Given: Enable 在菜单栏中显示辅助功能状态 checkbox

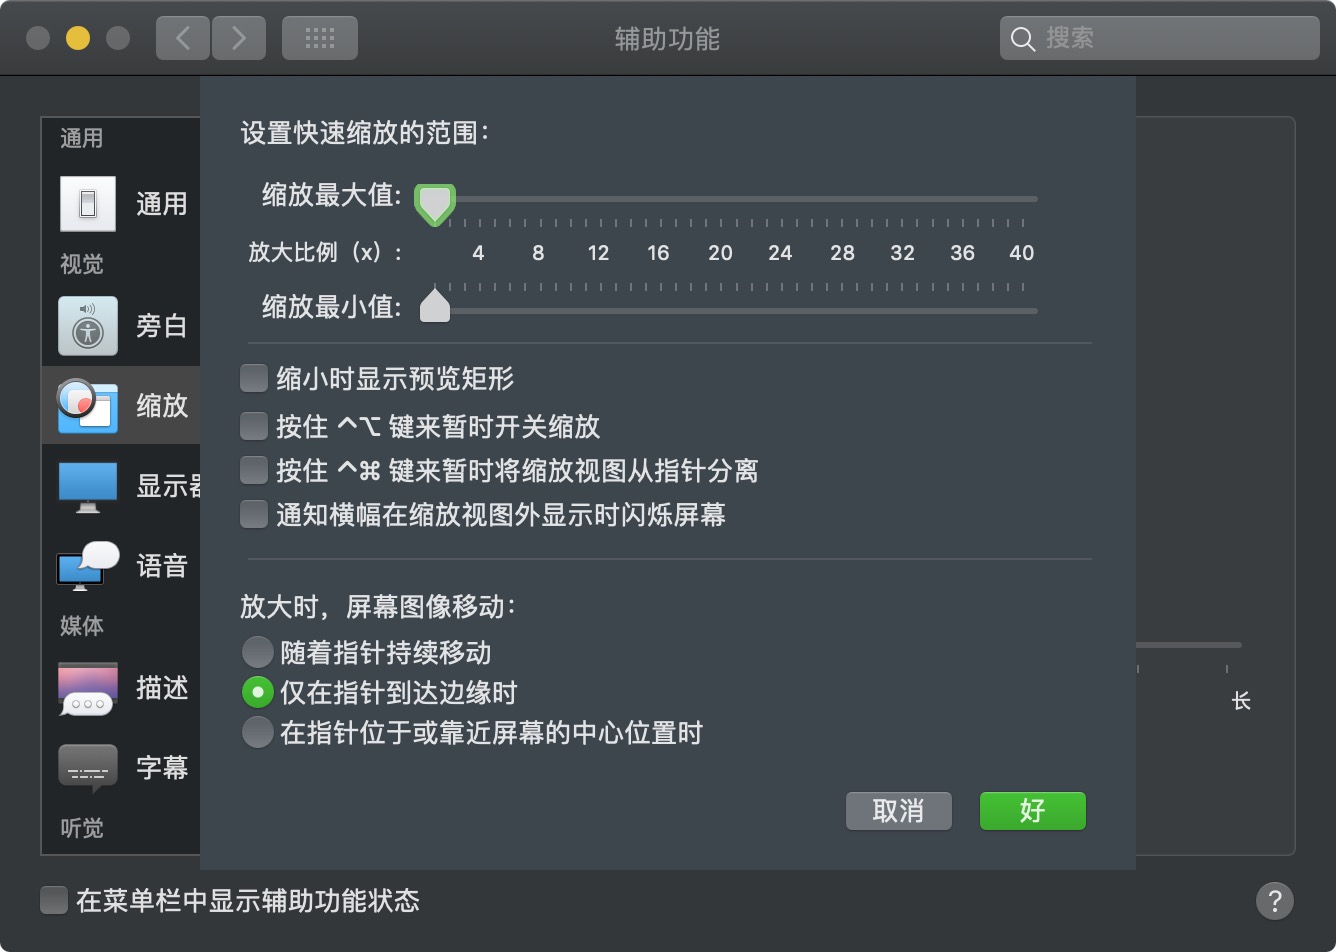Looking at the screenshot, I should click(54, 900).
